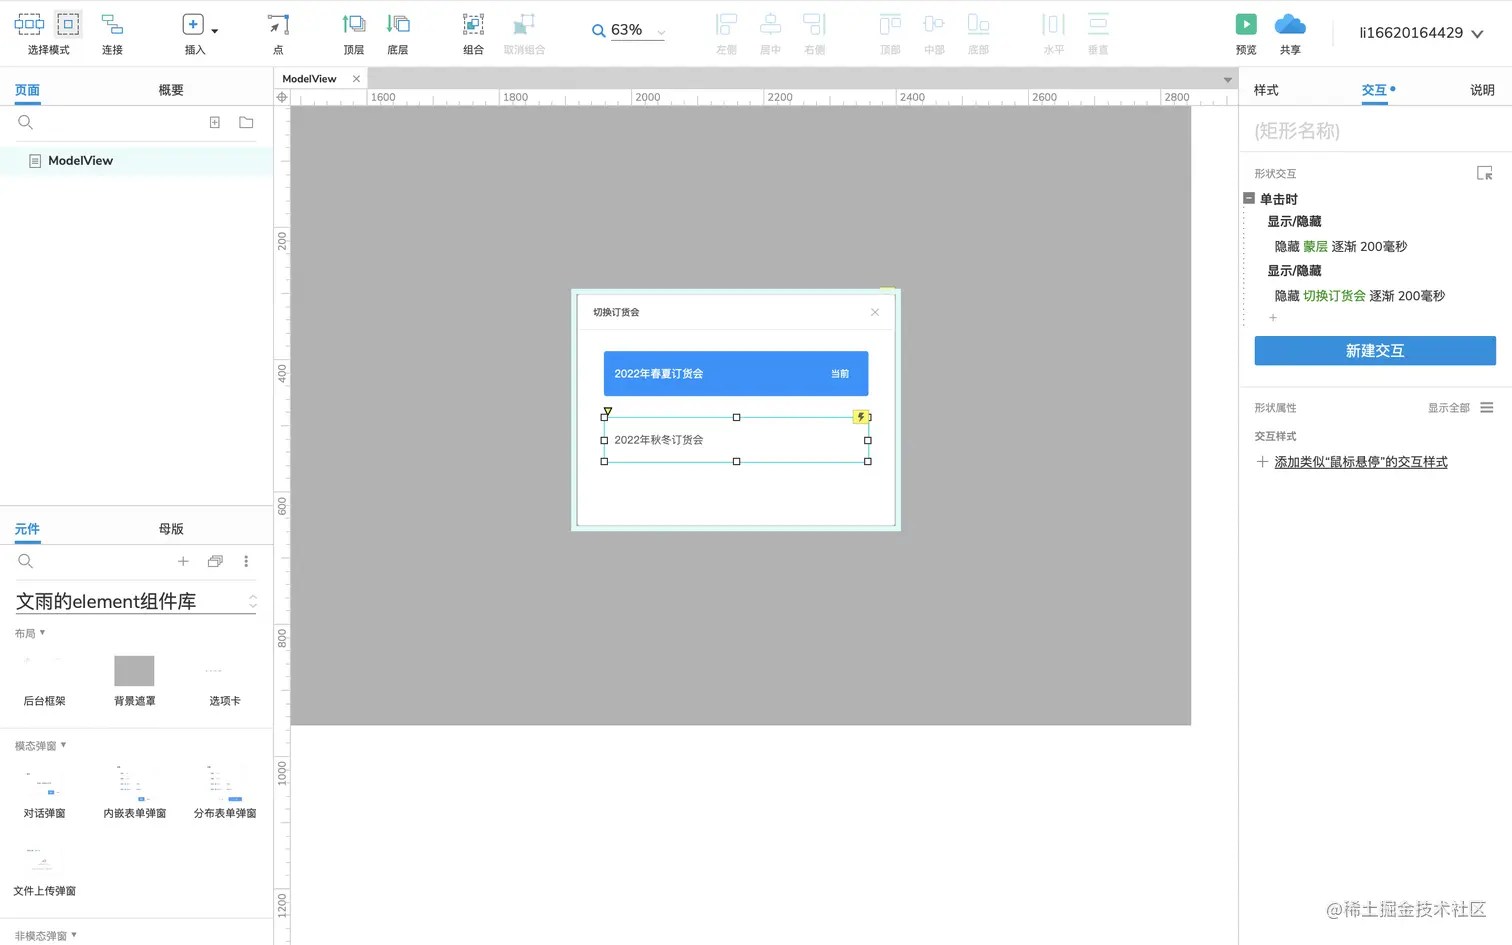This screenshot has height=945, width=1512.
Task: Open the canvas tab list dropdown
Action: pyautogui.click(x=1227, y=80)
